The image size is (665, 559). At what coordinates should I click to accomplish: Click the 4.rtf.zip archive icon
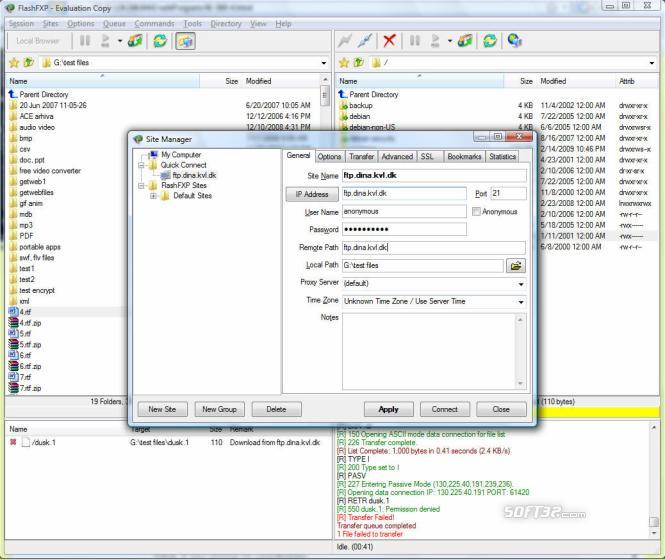coord(14,322)
